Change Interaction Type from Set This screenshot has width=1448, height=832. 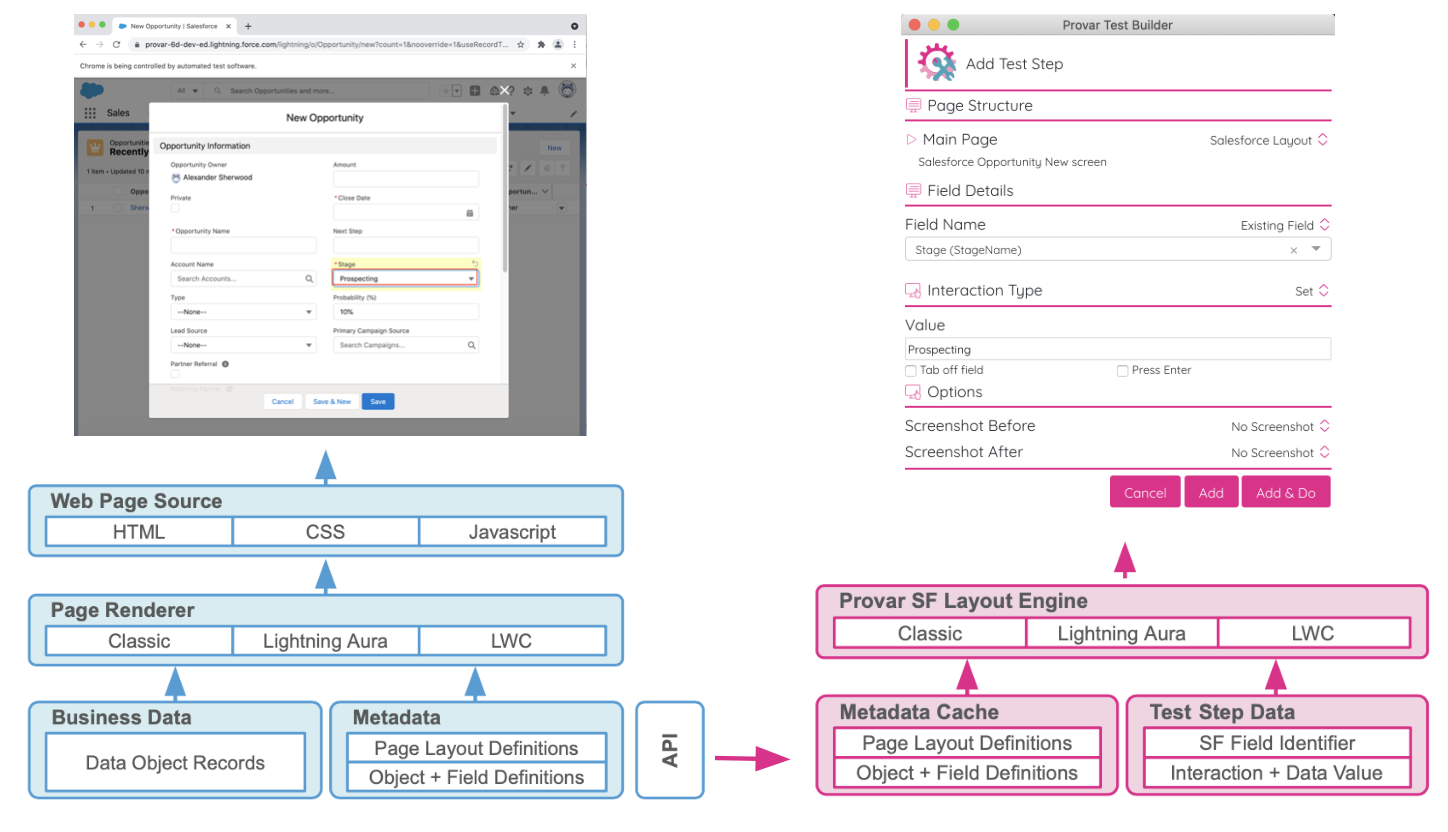pyautogui.click(x=1312, y=291)
